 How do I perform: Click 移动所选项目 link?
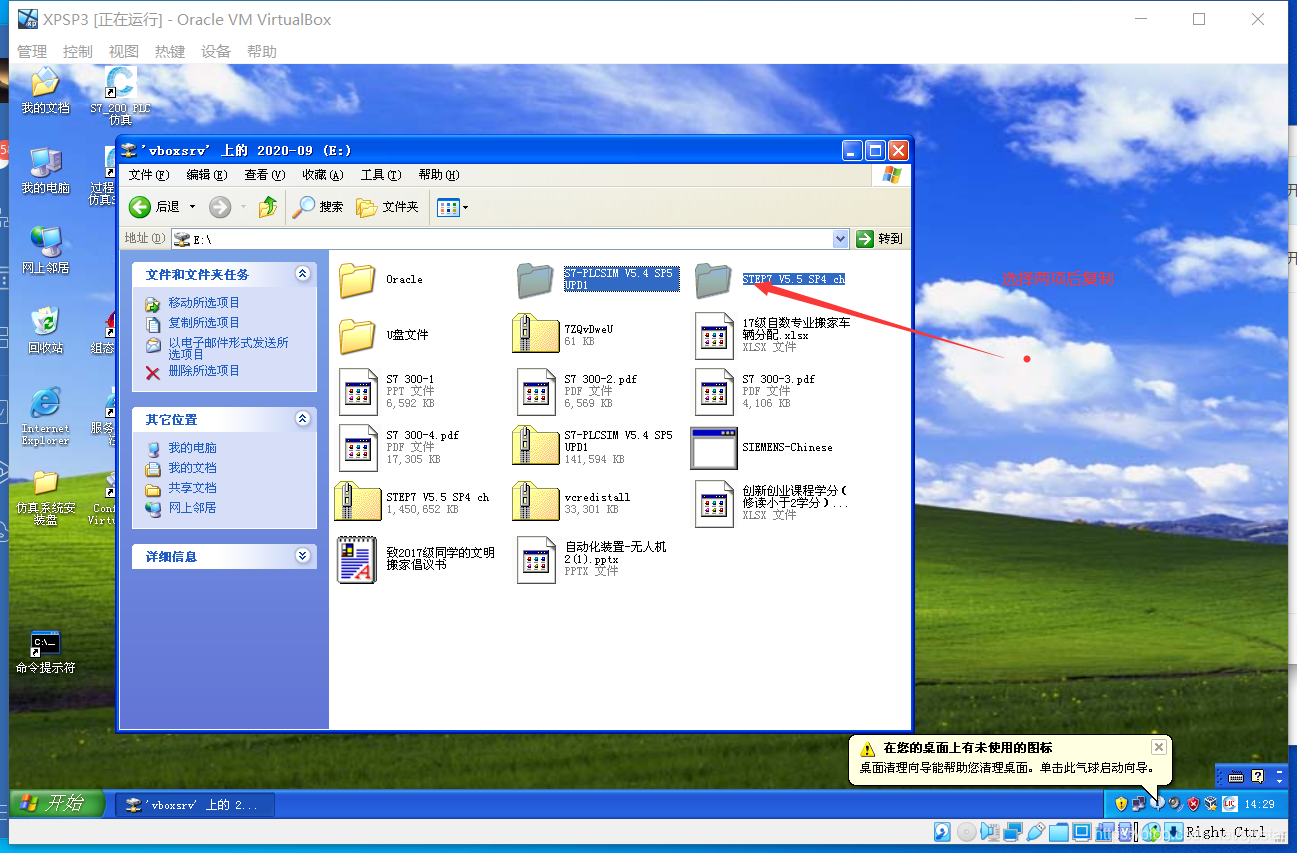(x=204, y=303)
